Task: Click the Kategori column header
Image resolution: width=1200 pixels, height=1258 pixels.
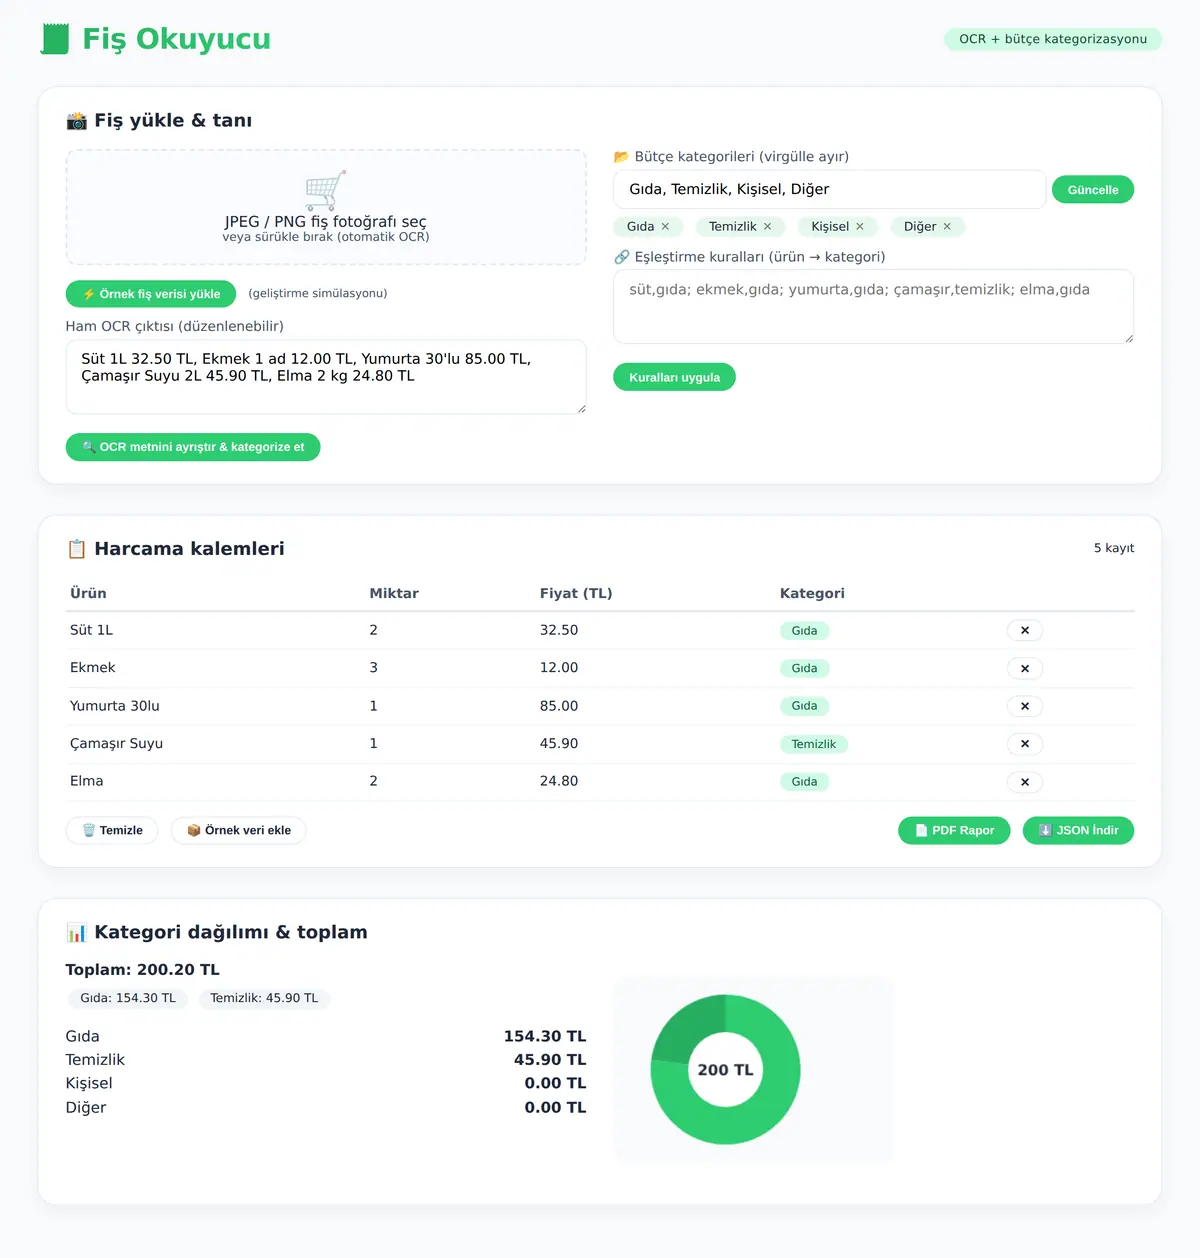Action: 812,593
